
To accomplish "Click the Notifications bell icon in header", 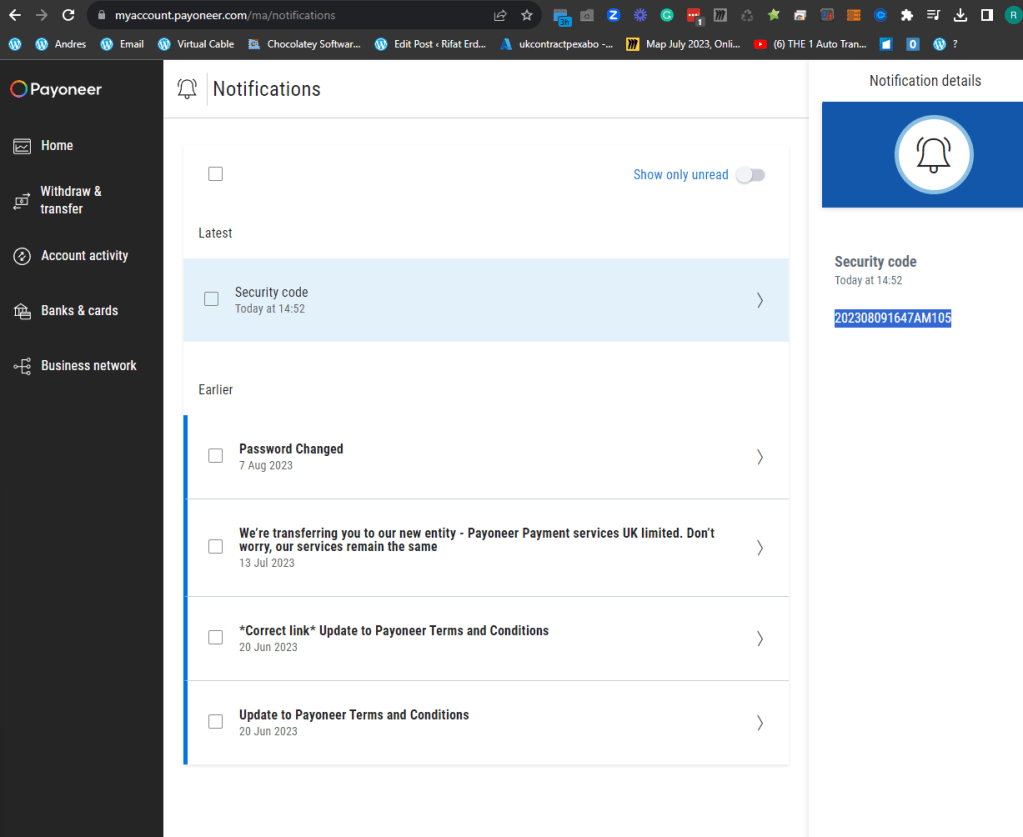I will (187, 89).
